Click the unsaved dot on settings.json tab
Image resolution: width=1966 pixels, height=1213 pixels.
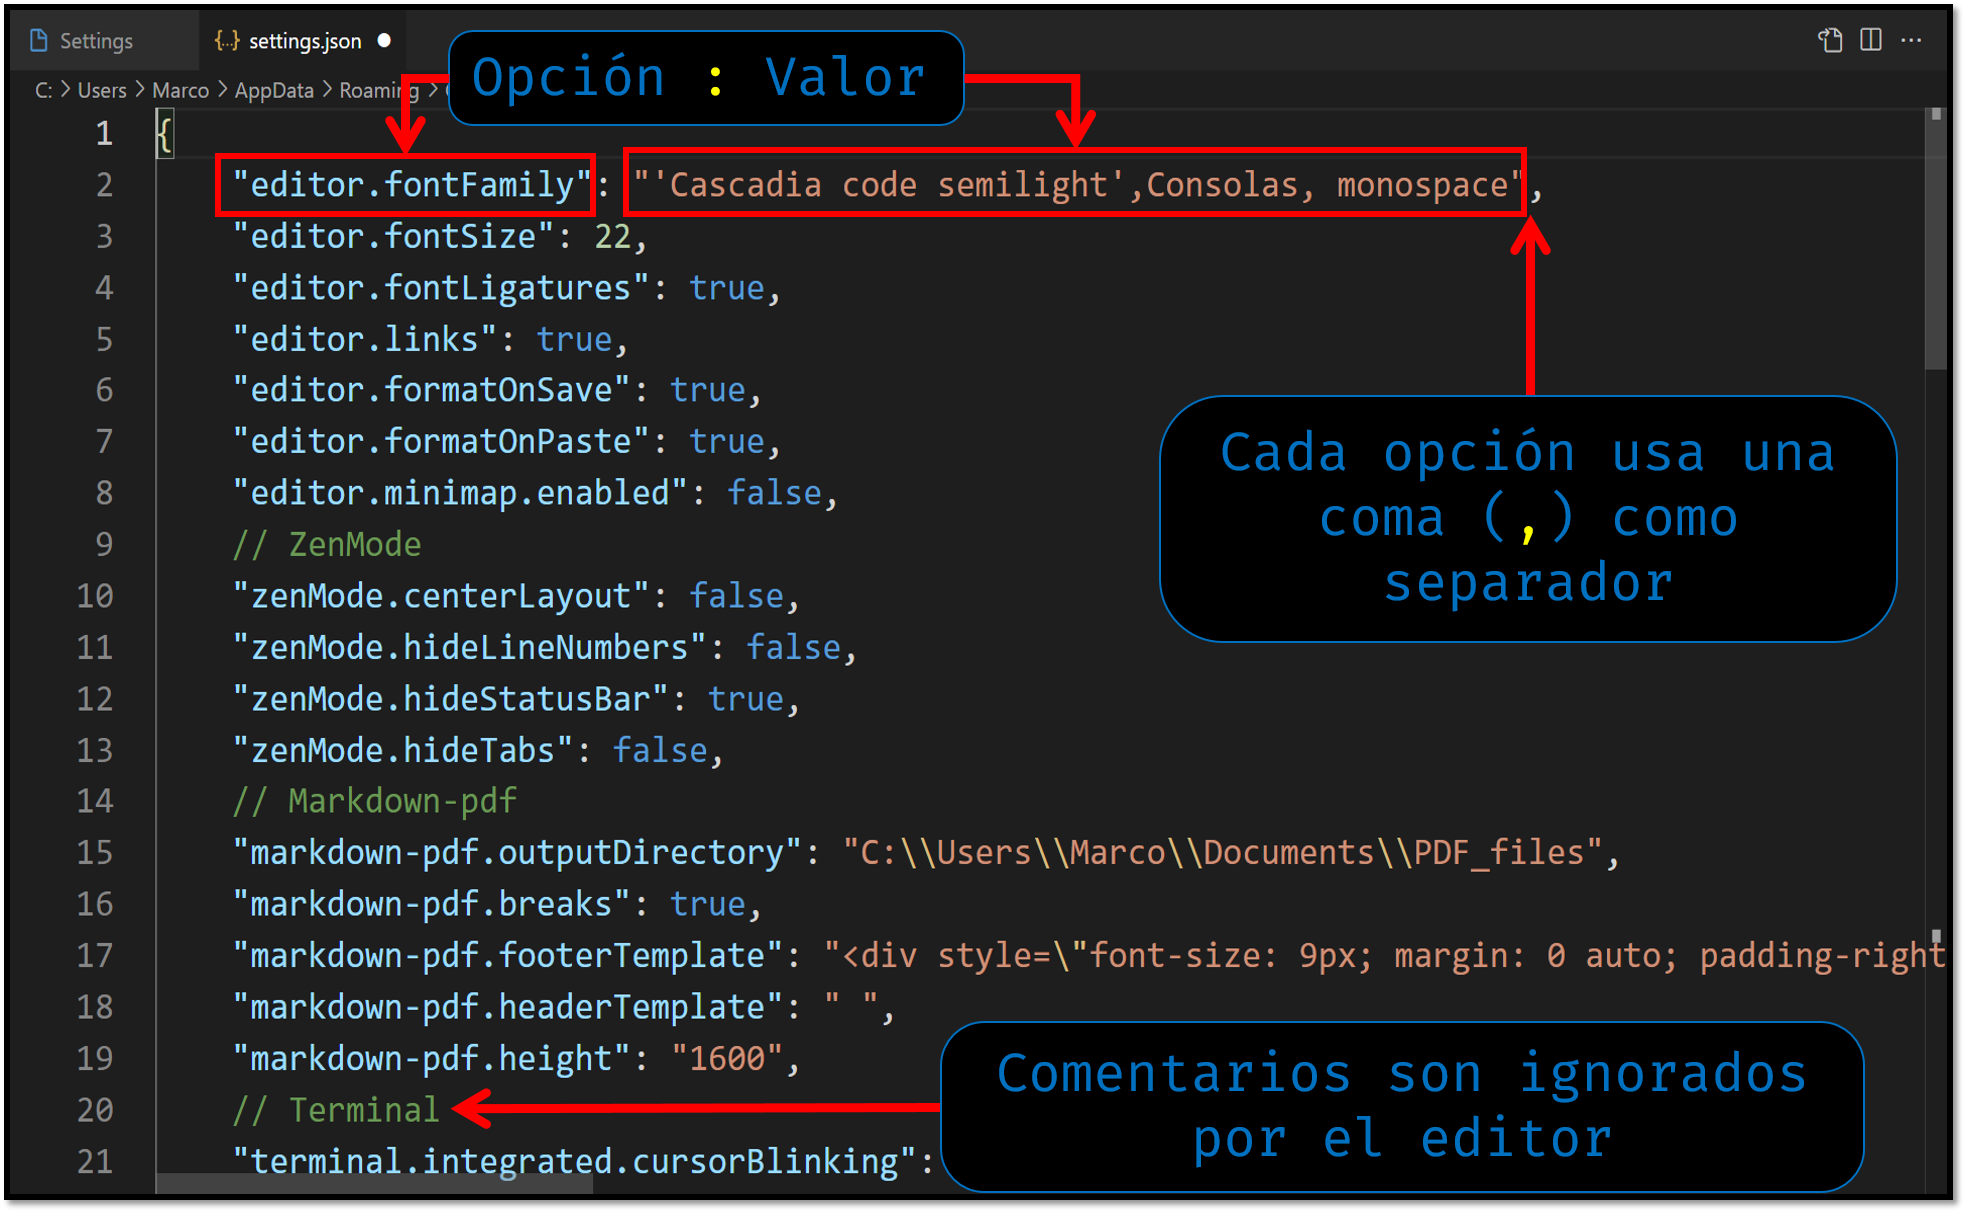[384, 41]
